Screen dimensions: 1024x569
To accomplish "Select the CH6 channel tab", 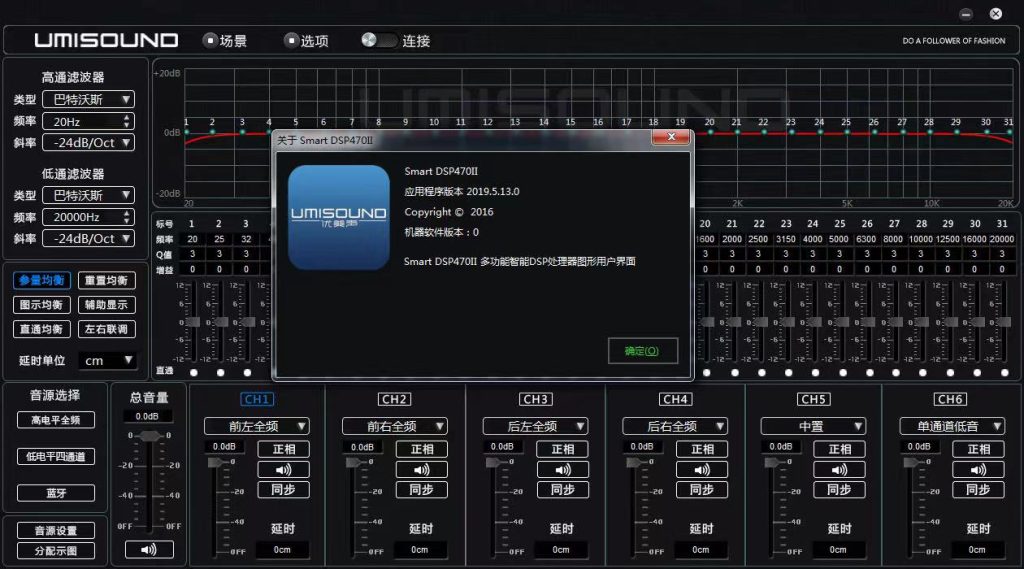I will point(950,399).
